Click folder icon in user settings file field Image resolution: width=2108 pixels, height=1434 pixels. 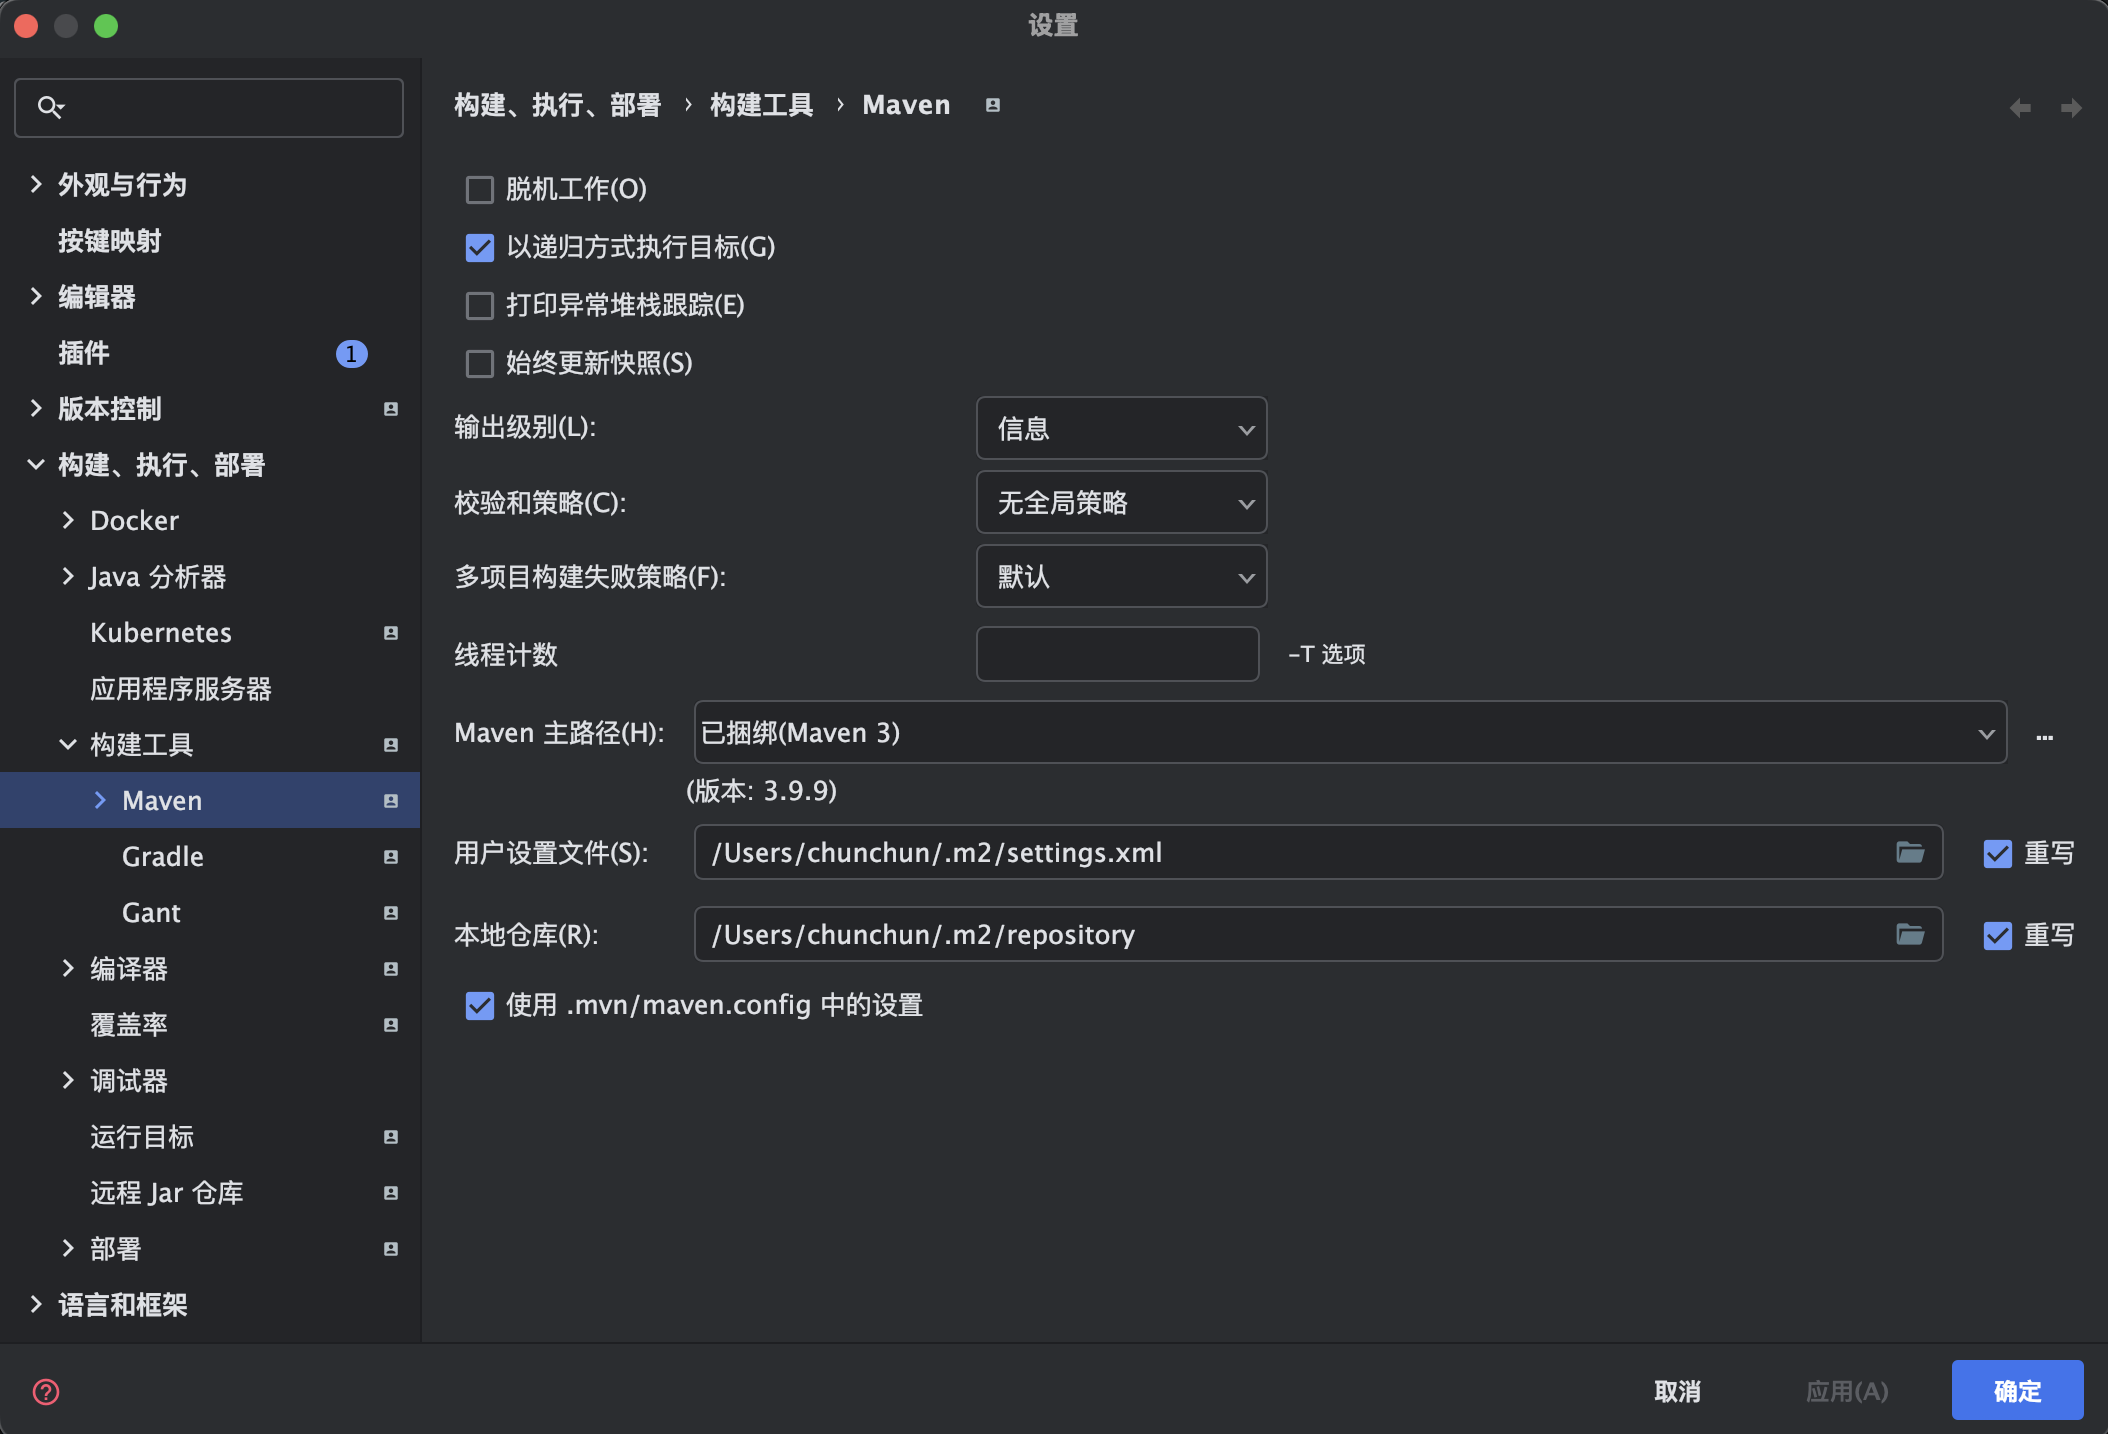click(1910, 852)
